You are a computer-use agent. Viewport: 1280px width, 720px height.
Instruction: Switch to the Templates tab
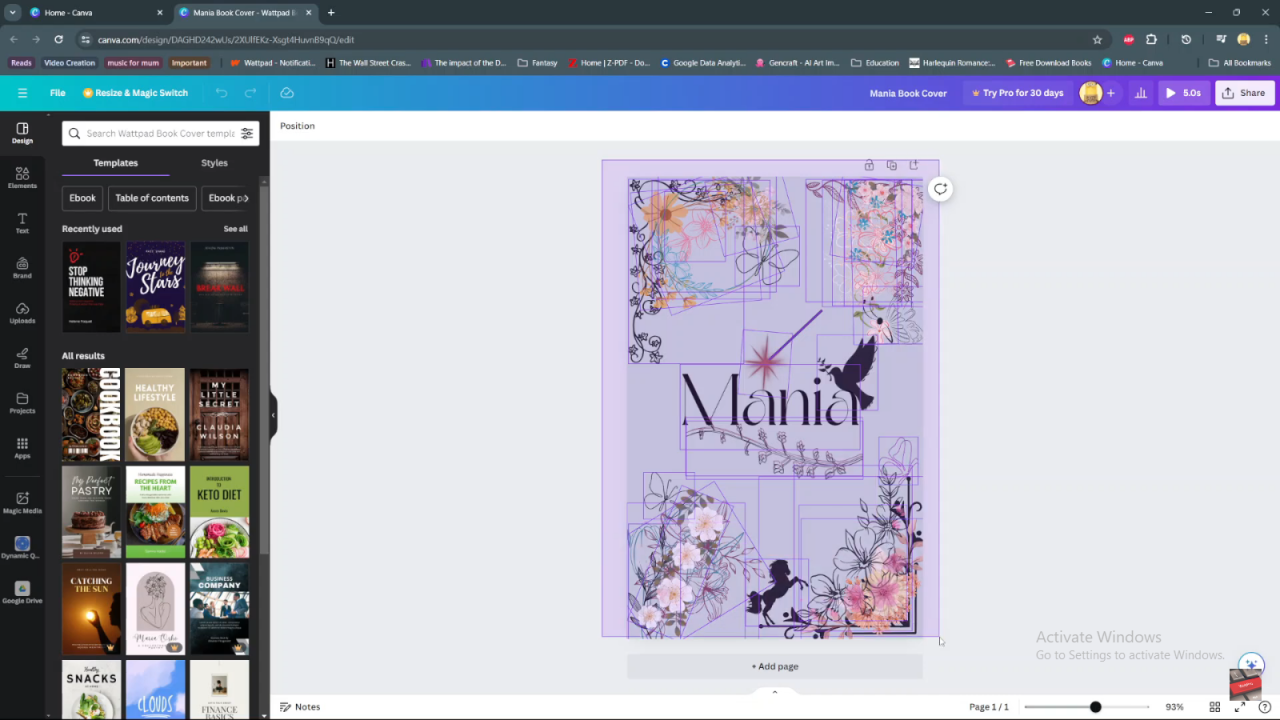pos(116,163)
